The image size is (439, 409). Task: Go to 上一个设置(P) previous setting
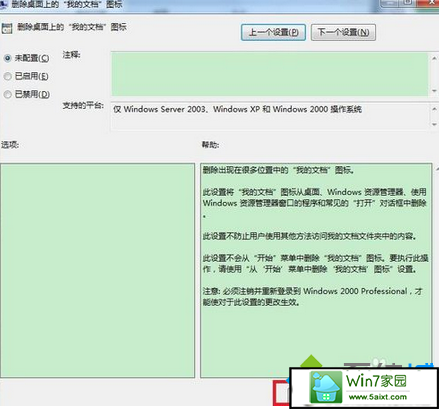click(x=273, y=32)
